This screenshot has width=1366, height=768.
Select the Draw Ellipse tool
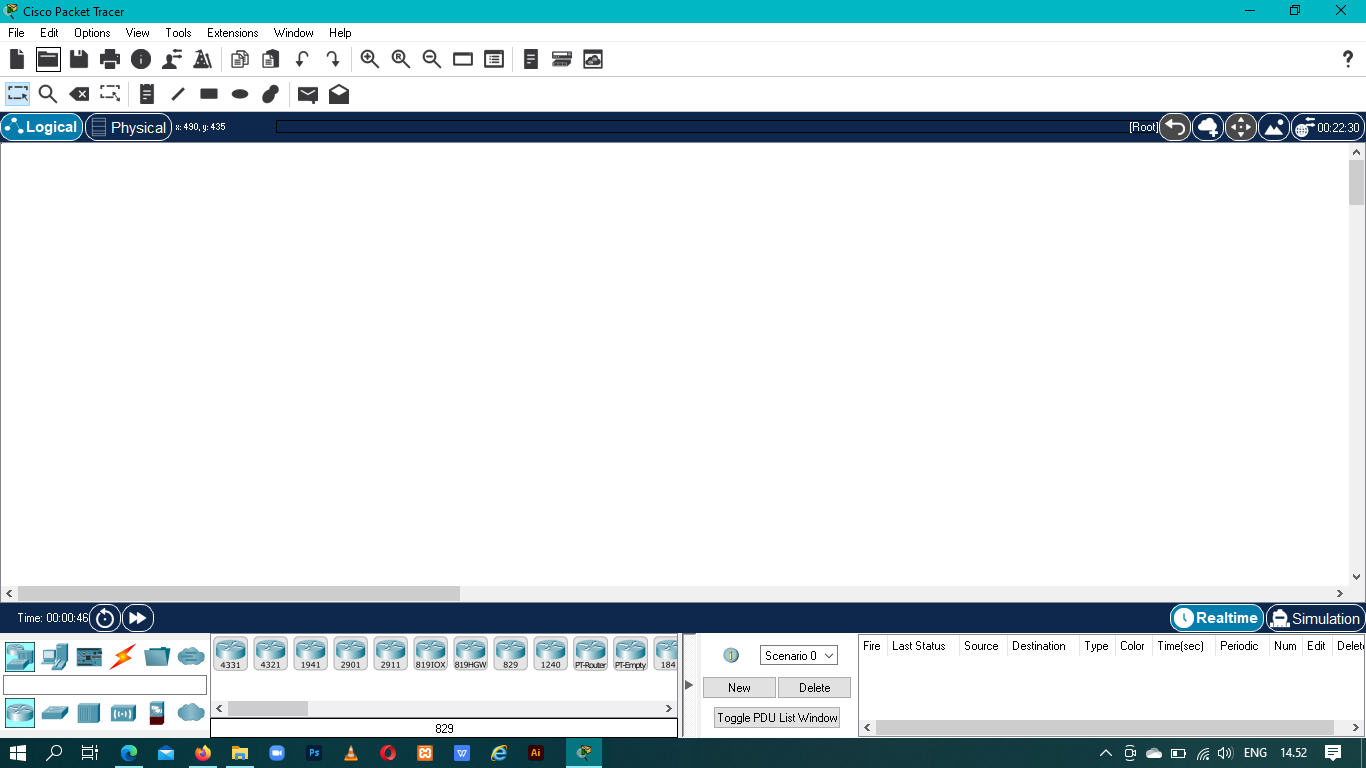(240, 94)
